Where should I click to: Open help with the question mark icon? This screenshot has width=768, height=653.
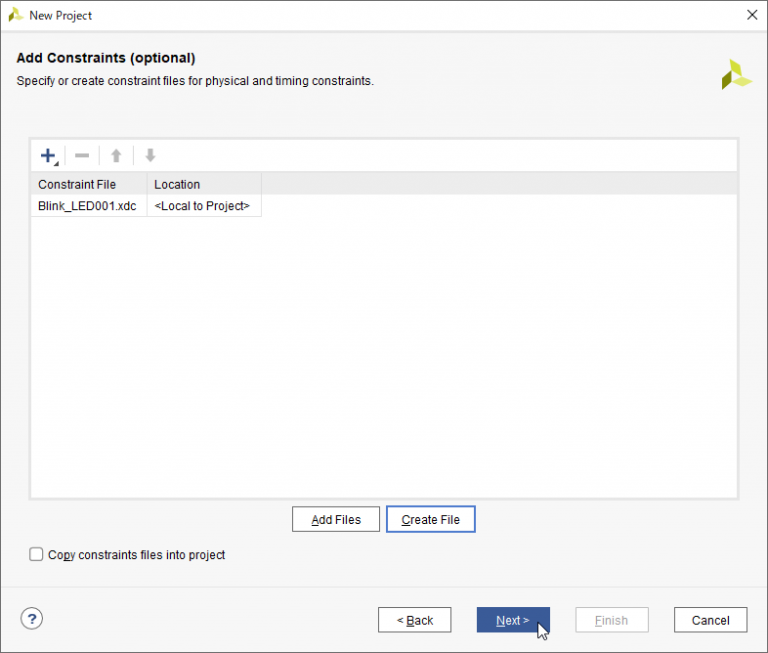(x=32, y=619)
